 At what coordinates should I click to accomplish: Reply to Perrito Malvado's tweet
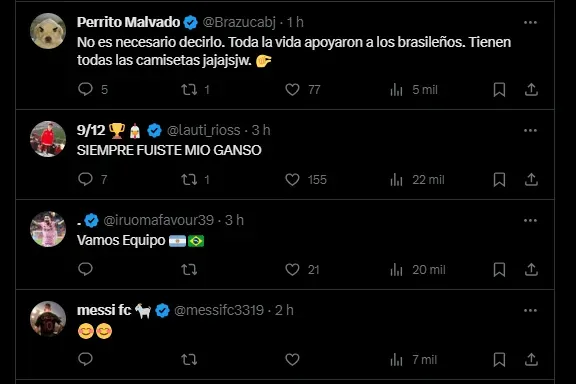pyautogui.click(x=85, y=89)
